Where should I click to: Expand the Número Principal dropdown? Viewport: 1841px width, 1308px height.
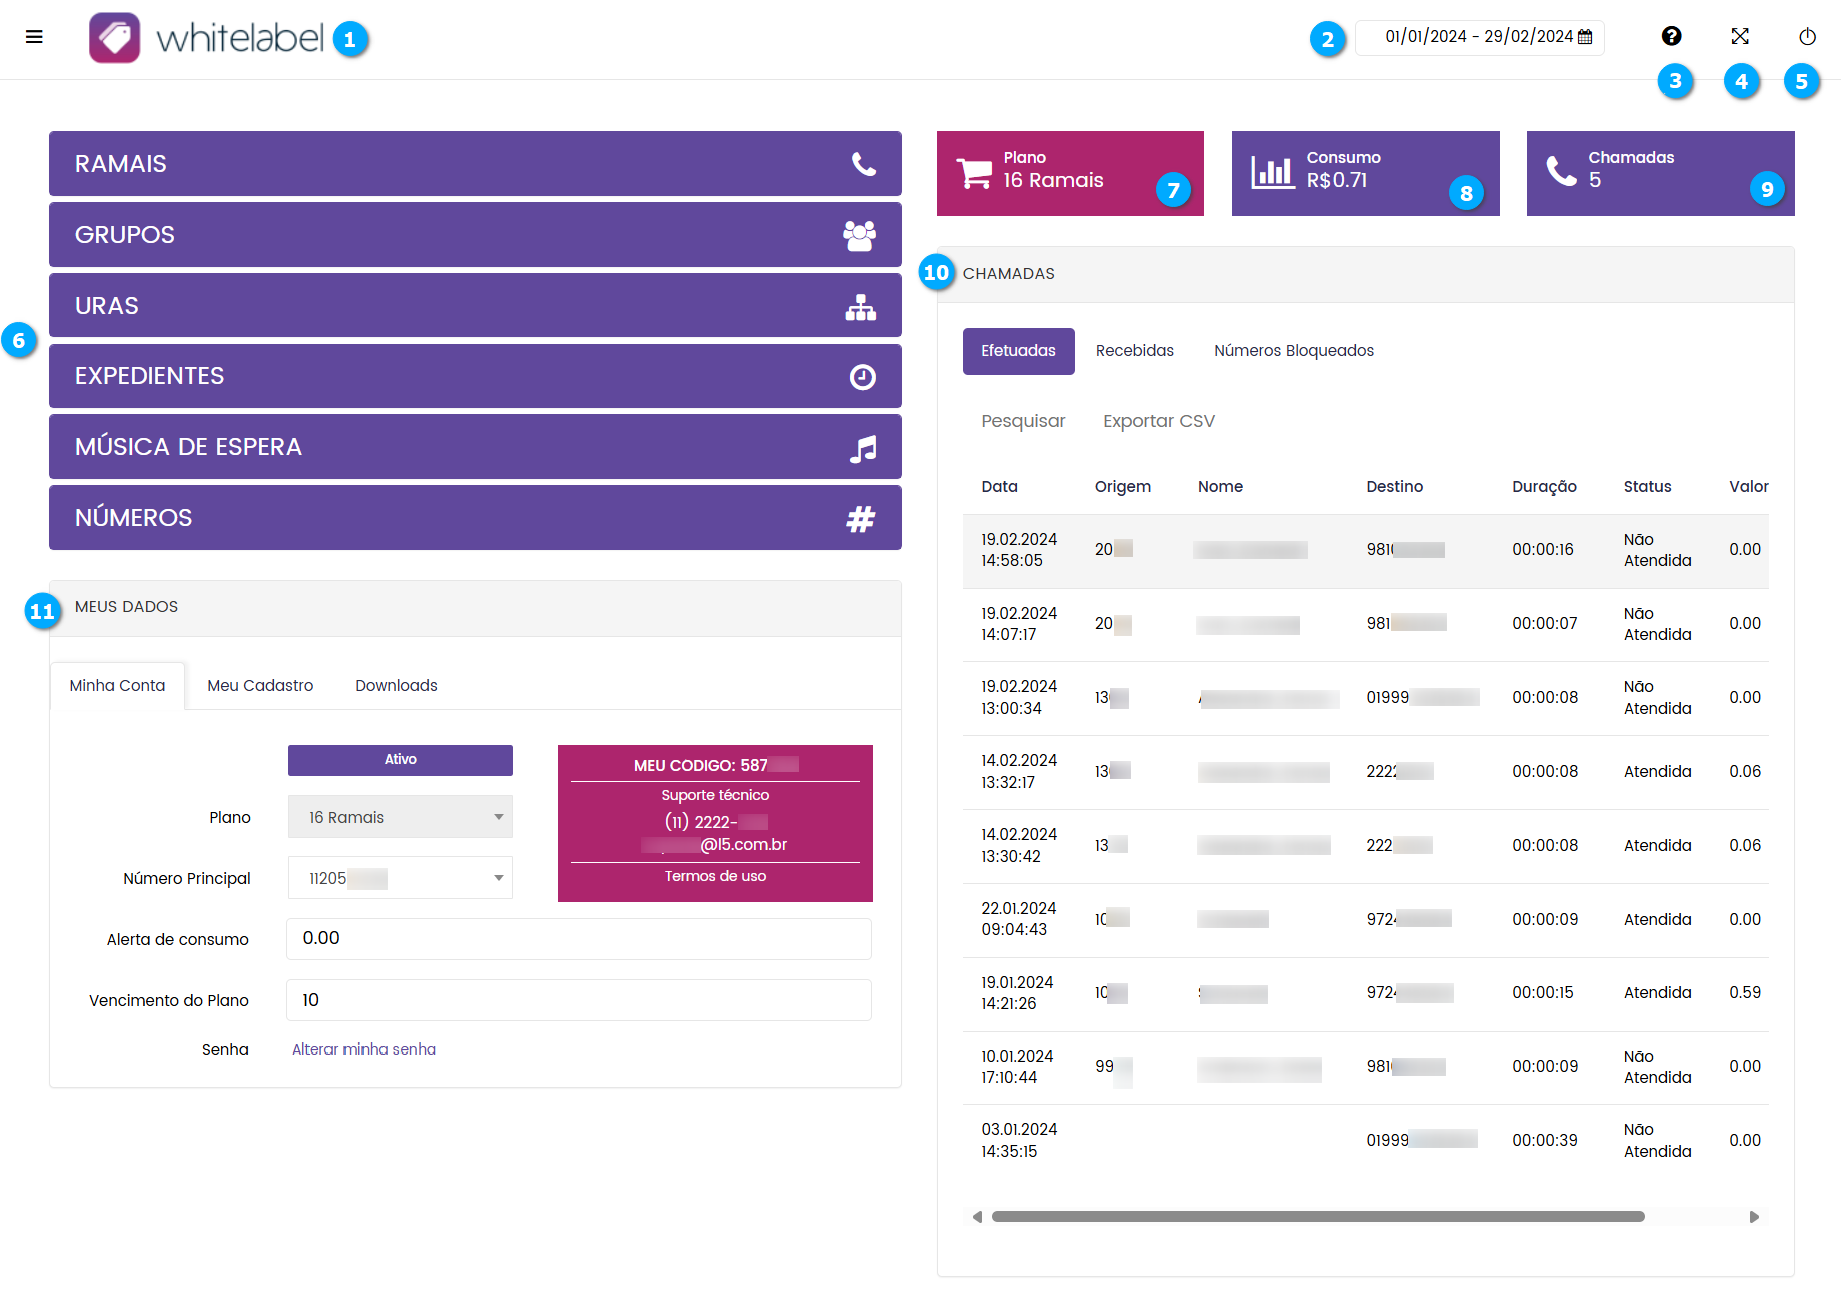click(x=400, y=878)
